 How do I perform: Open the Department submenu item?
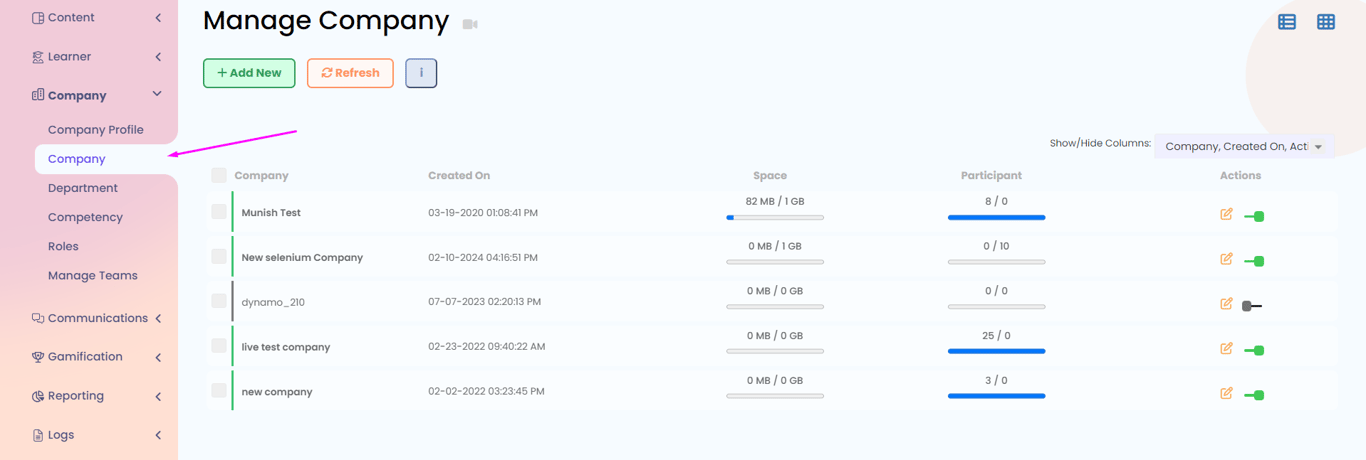(83, 188)
